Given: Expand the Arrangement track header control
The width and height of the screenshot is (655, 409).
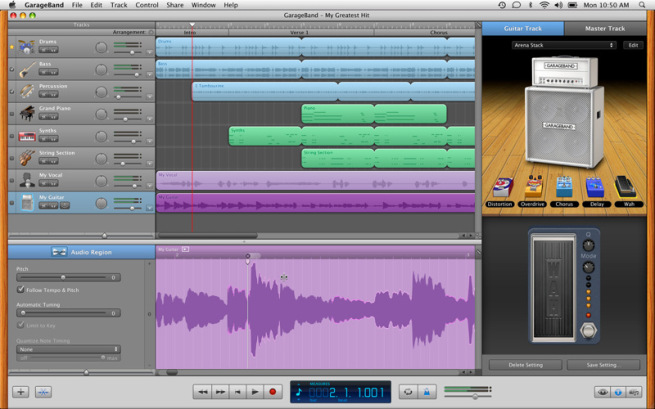Looking at the screenshot, I should (151, 32).
